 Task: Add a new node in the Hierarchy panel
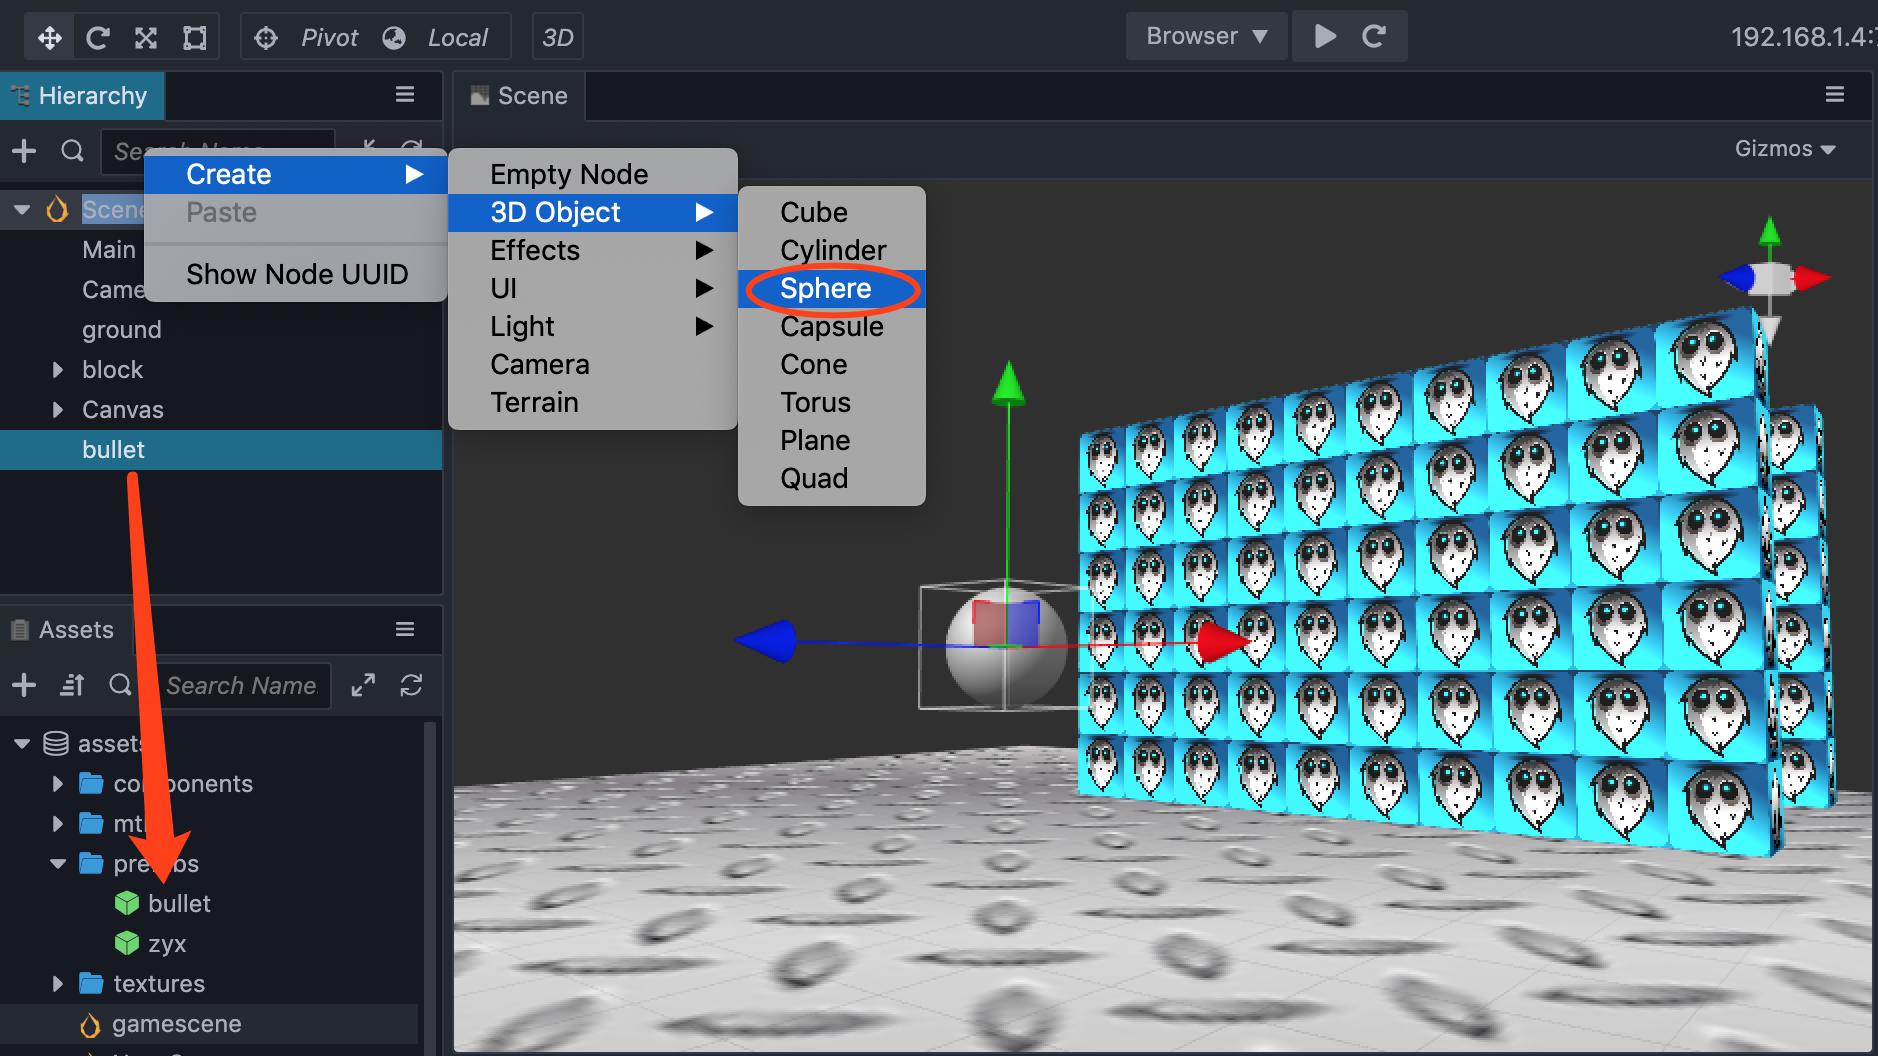(x=23, y=150)
